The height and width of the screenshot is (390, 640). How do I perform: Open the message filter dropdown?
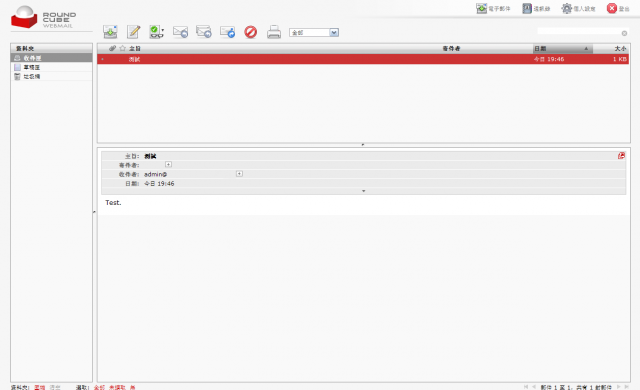coord(314,33)
